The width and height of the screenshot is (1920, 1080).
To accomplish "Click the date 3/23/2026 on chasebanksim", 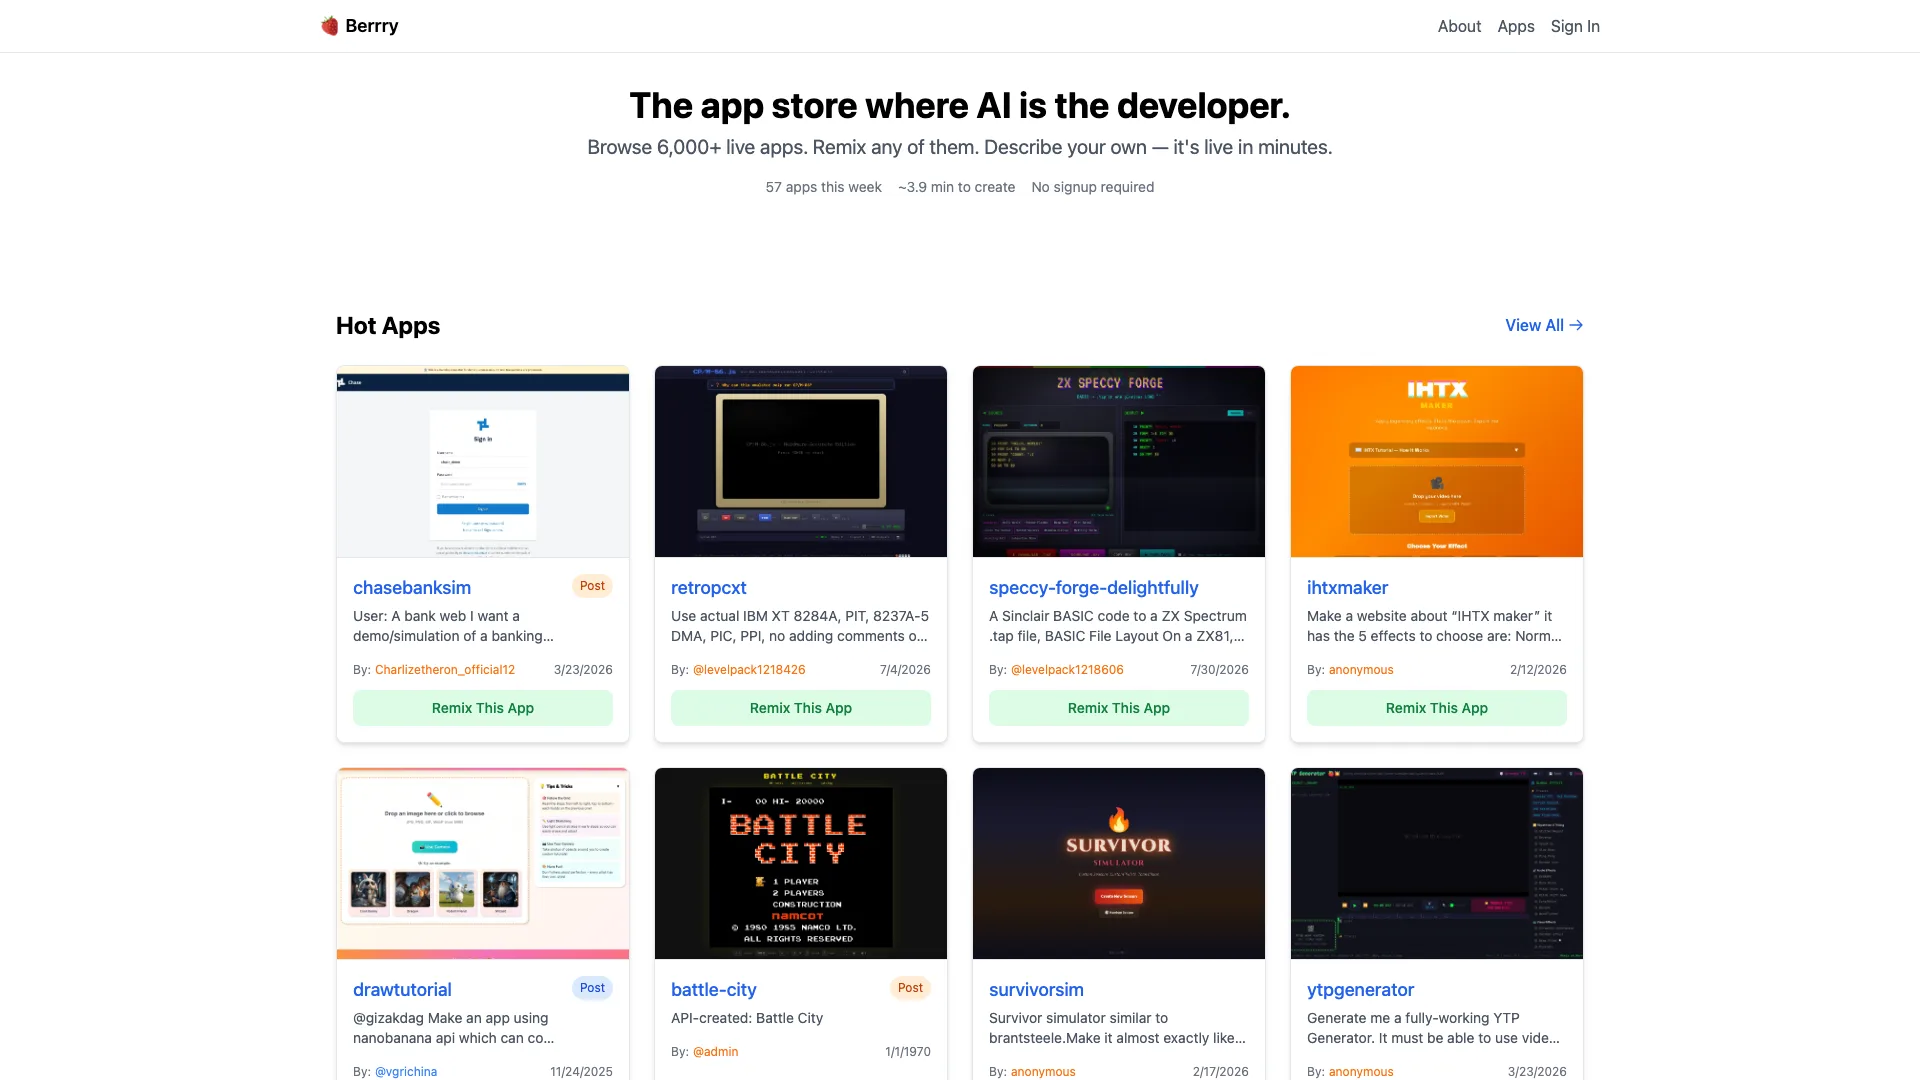I will 583,670.
